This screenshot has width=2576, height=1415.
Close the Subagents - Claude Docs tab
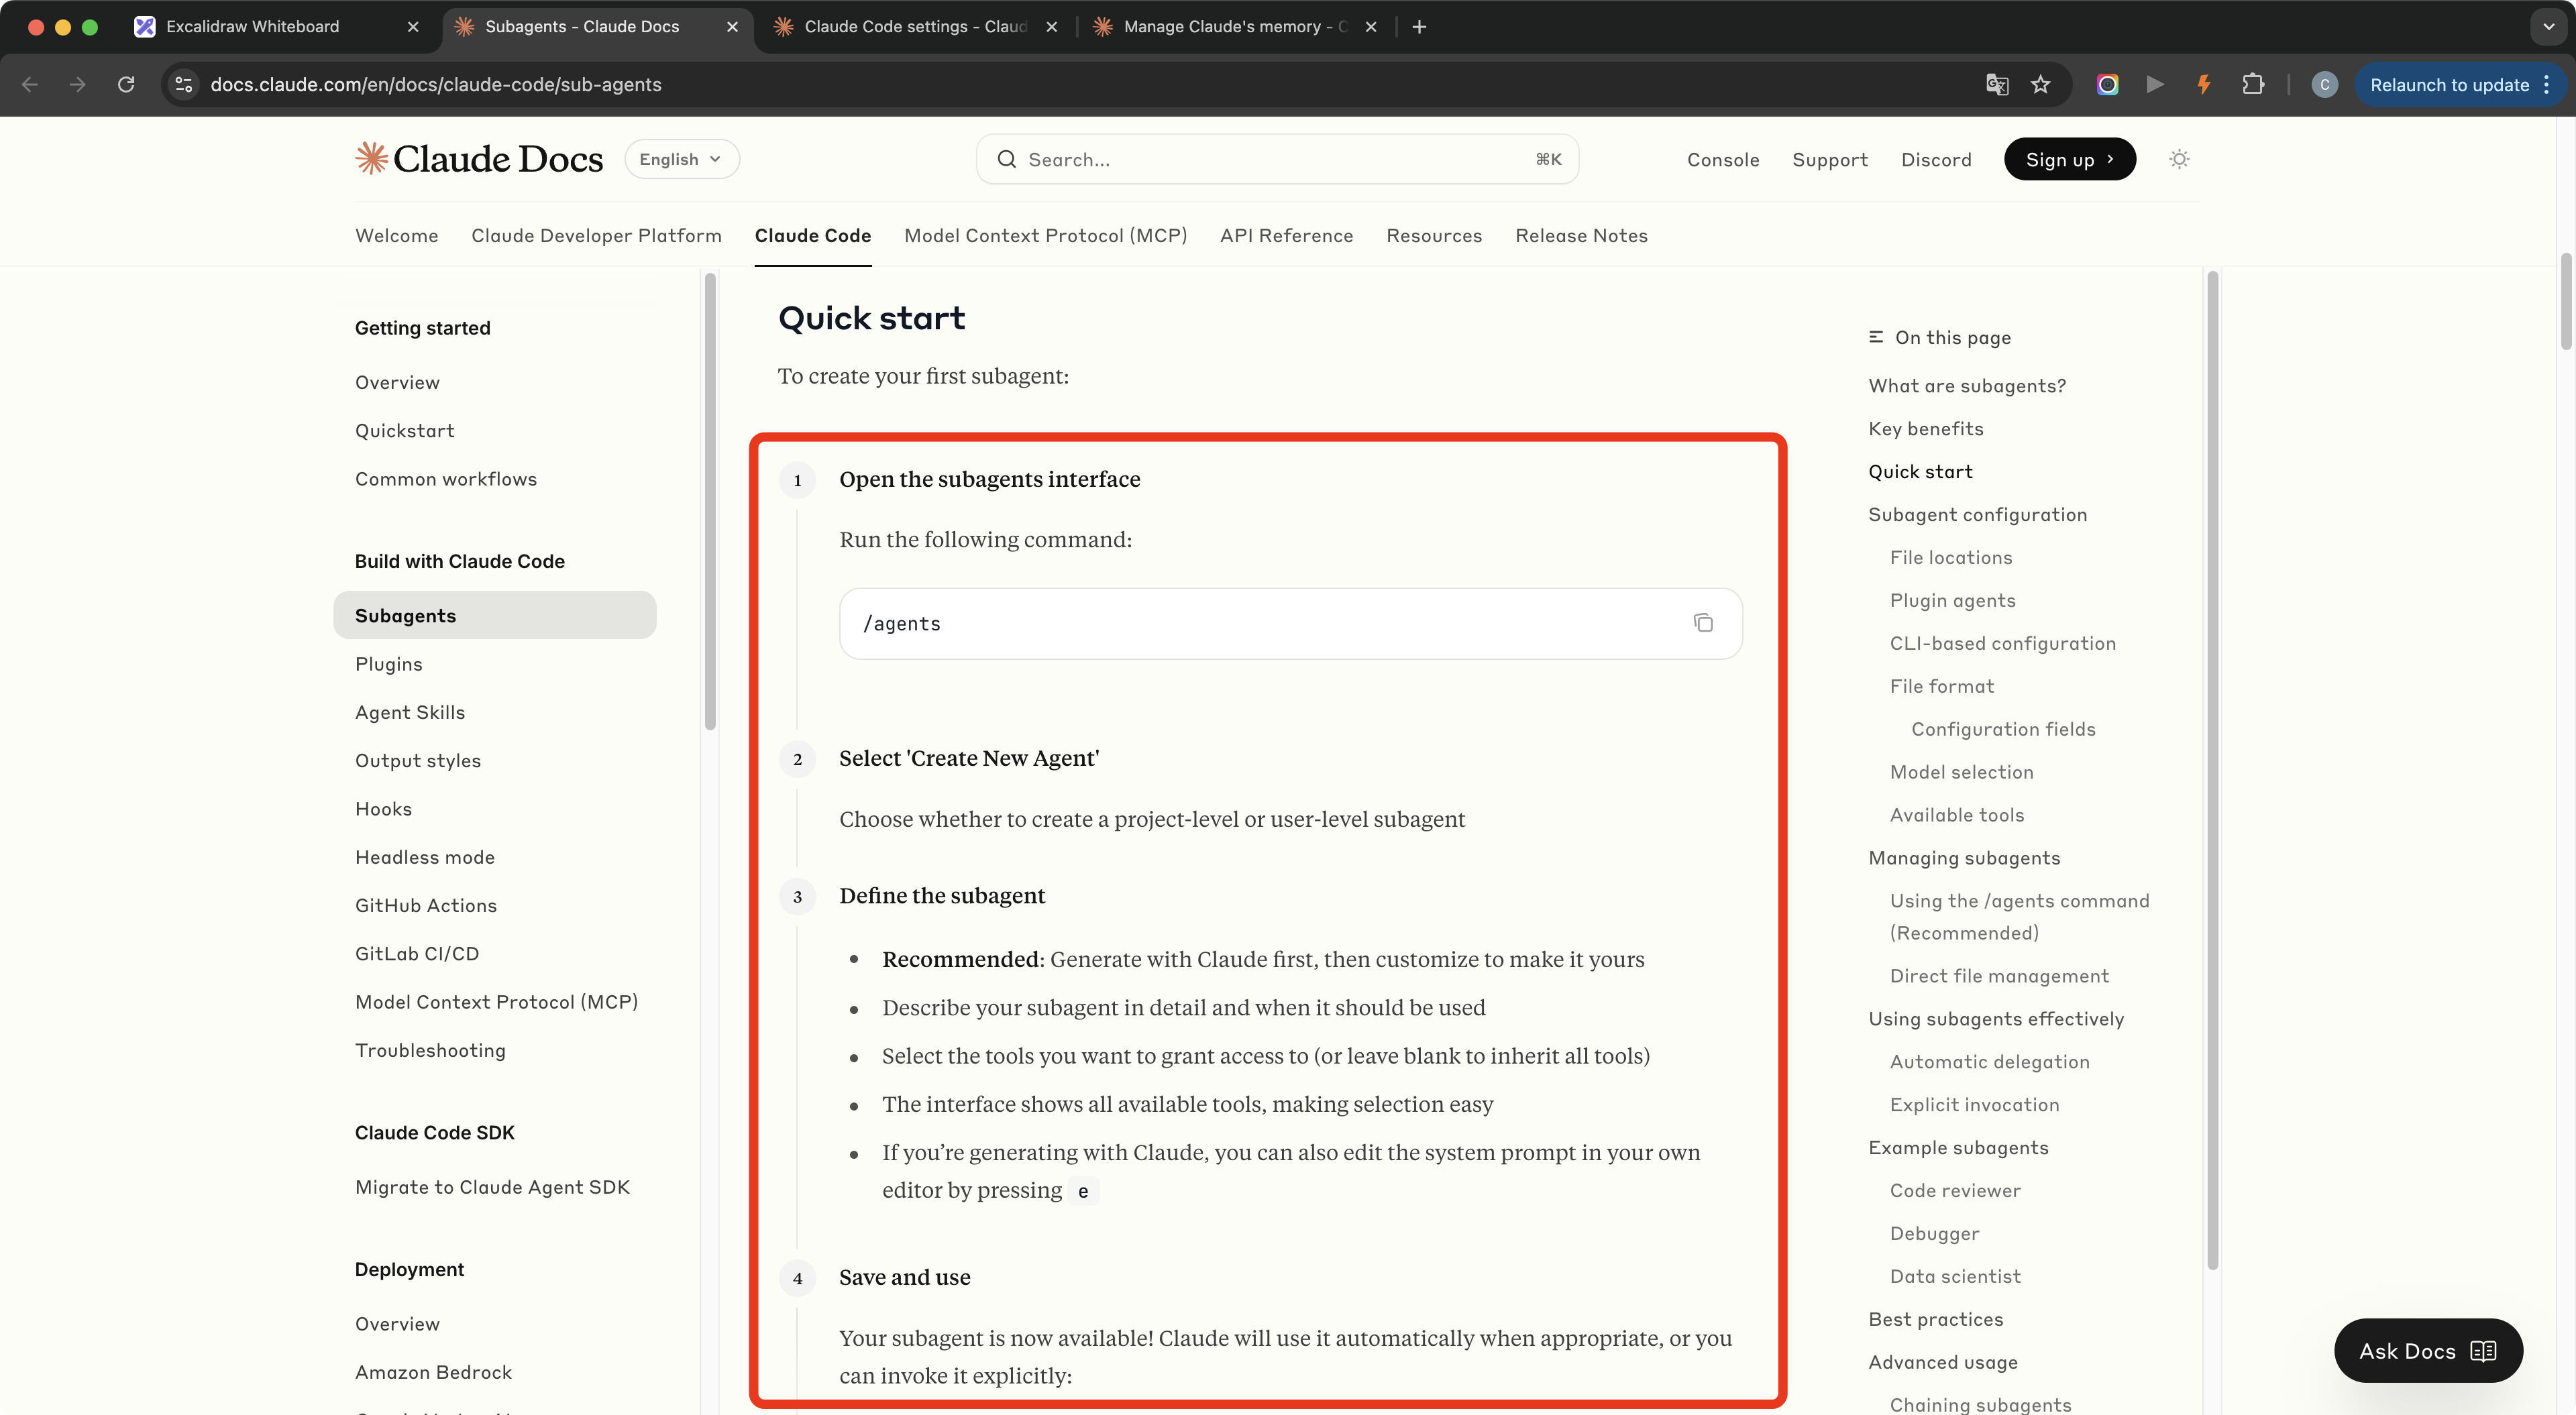click(x=733, y=27)
